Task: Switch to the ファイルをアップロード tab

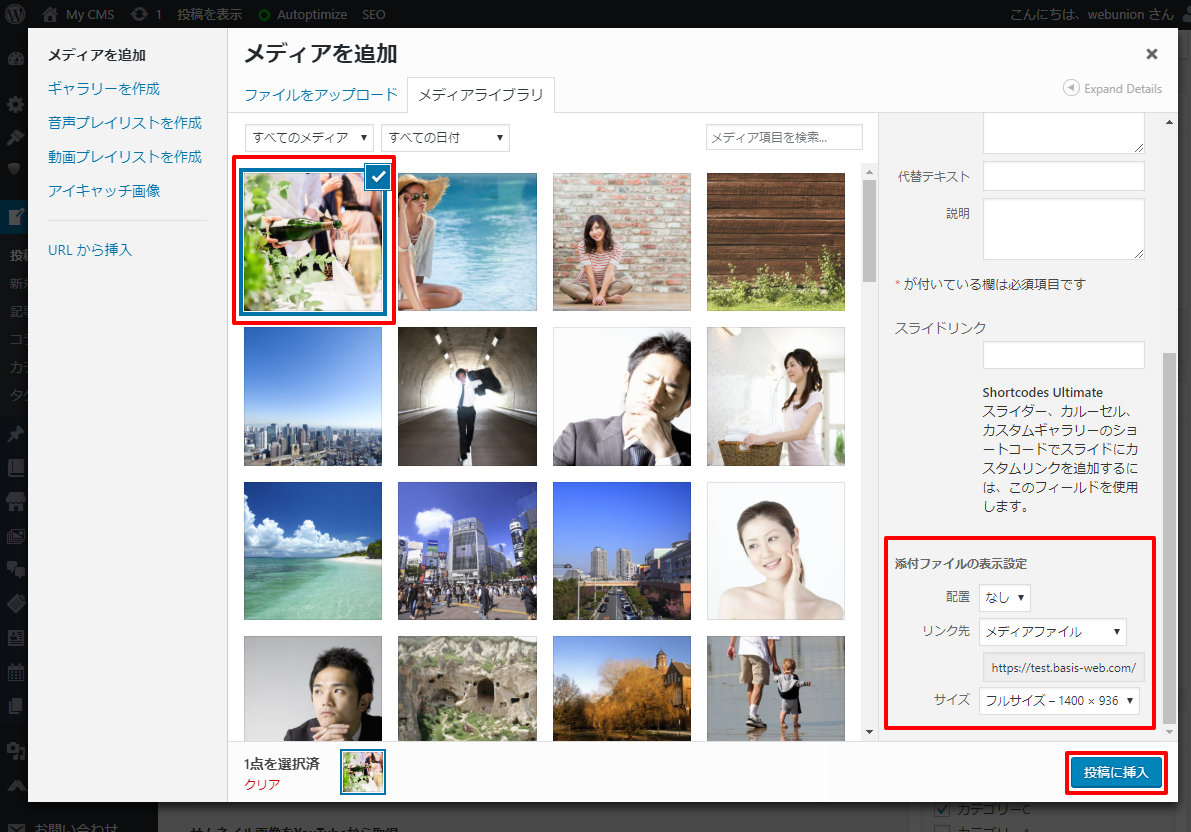Action: pos(321,95)
